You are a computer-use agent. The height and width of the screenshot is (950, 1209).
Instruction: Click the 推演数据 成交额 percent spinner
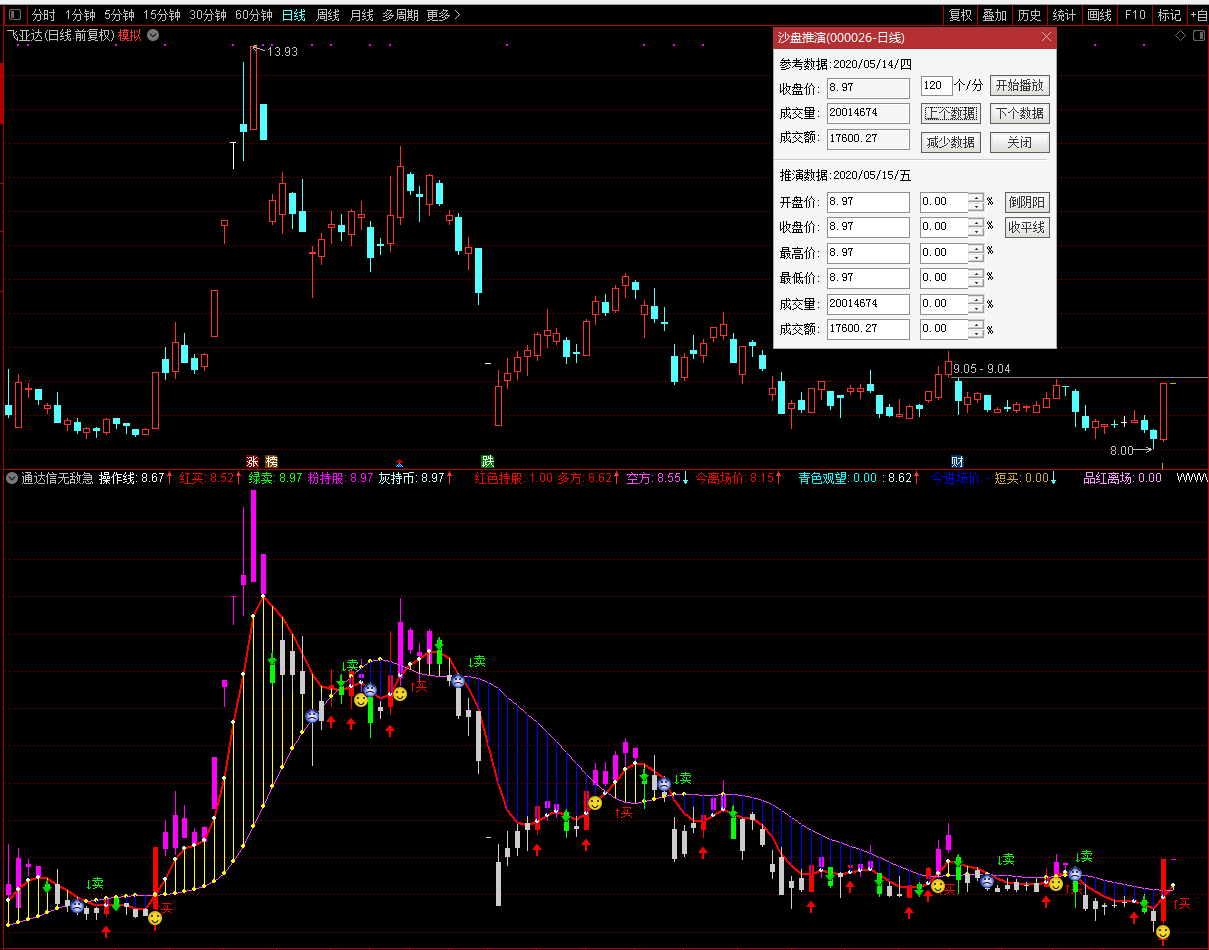pos(976,329)
